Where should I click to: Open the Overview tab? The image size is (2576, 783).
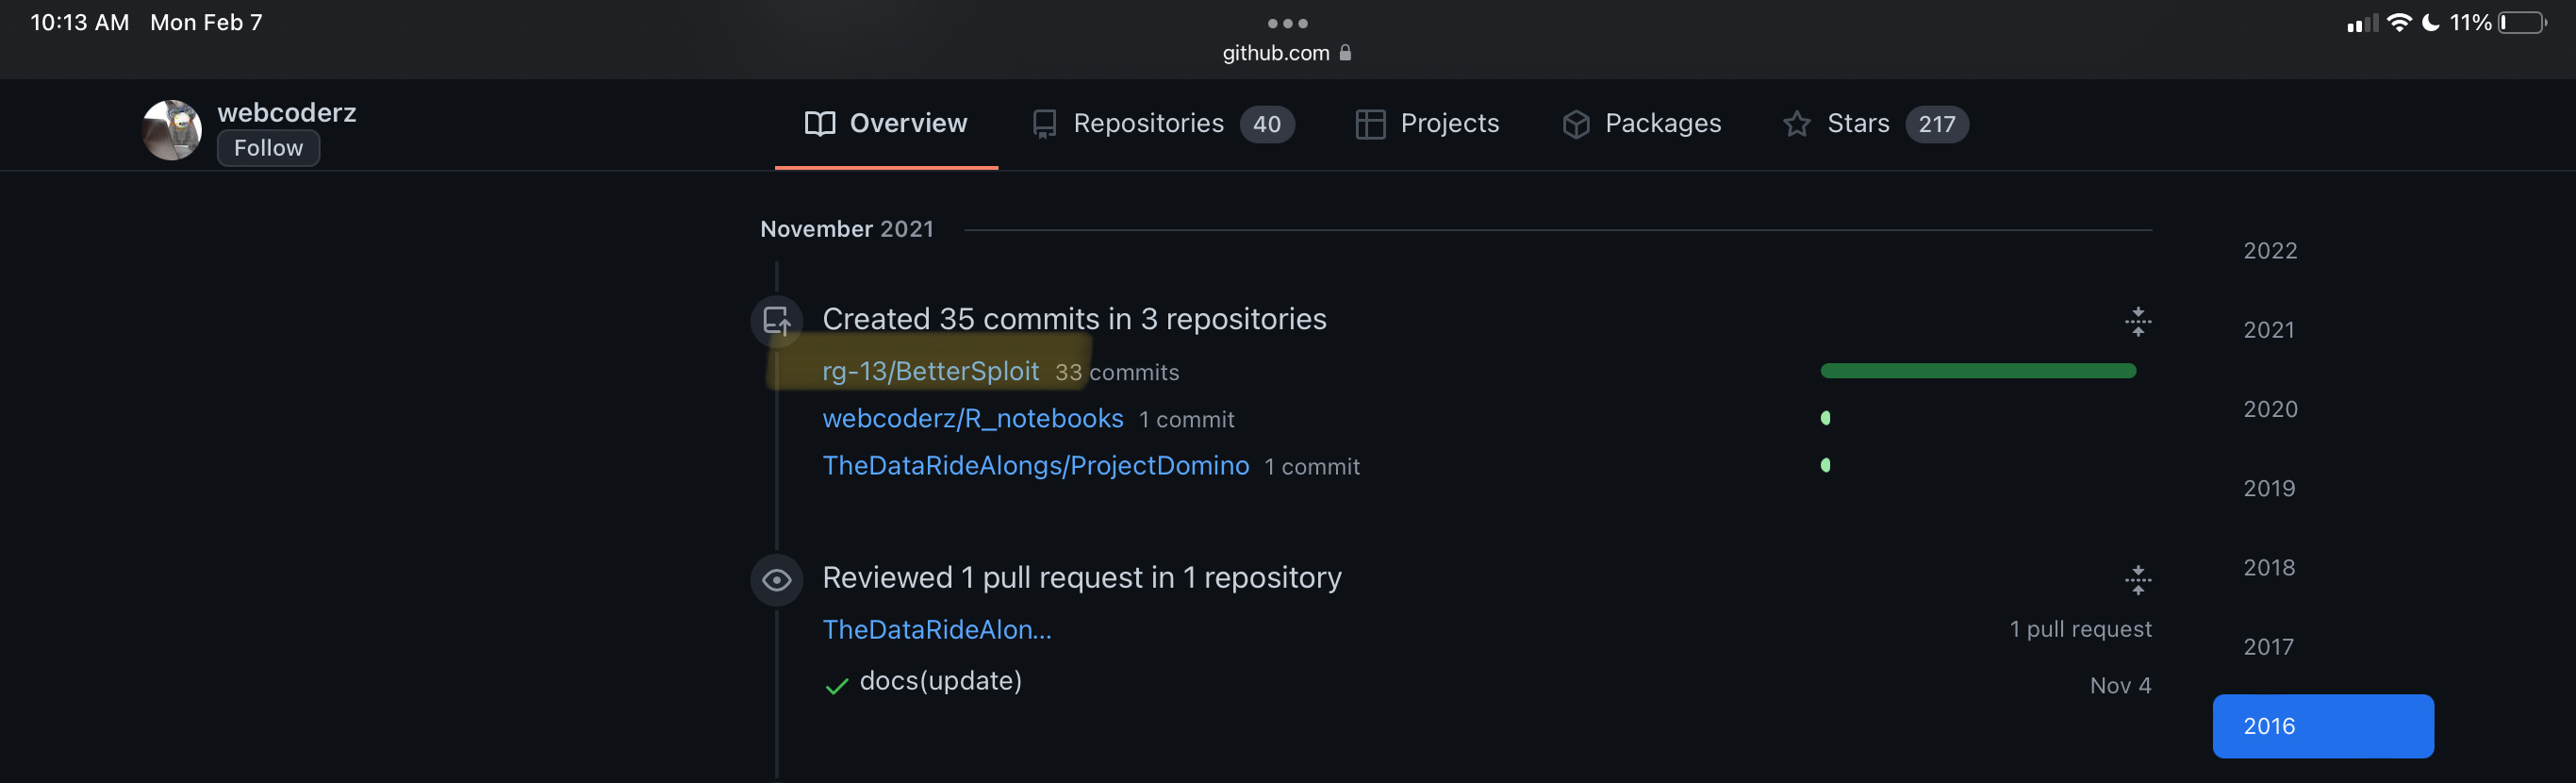point(886,124)
